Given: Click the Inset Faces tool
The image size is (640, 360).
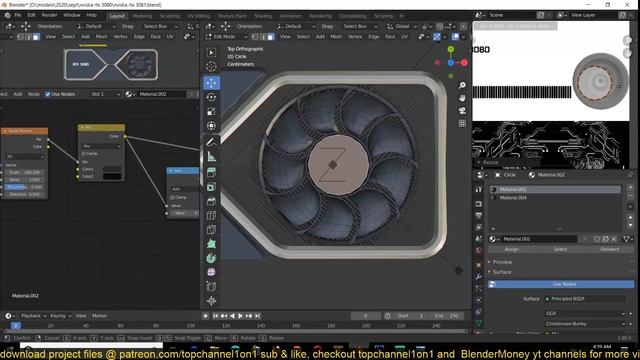Looking at the screenshot, I should tap(211, 187).
